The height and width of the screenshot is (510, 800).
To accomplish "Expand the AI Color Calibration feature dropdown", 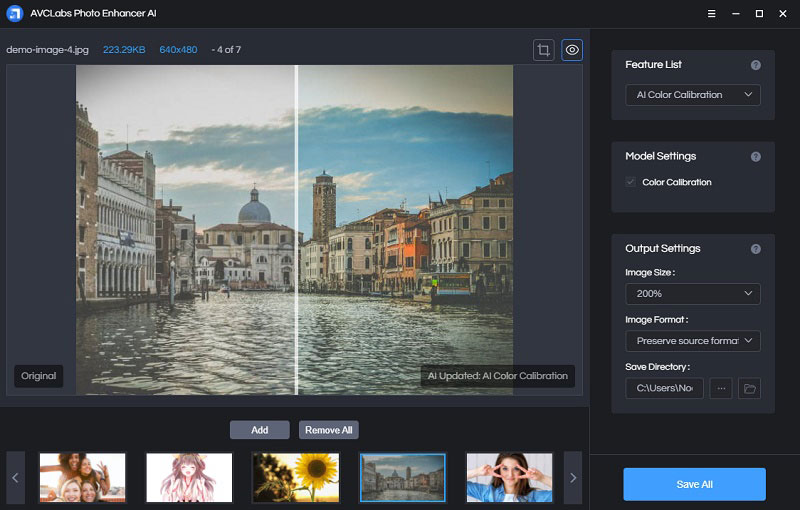I will tap(693, 95).
